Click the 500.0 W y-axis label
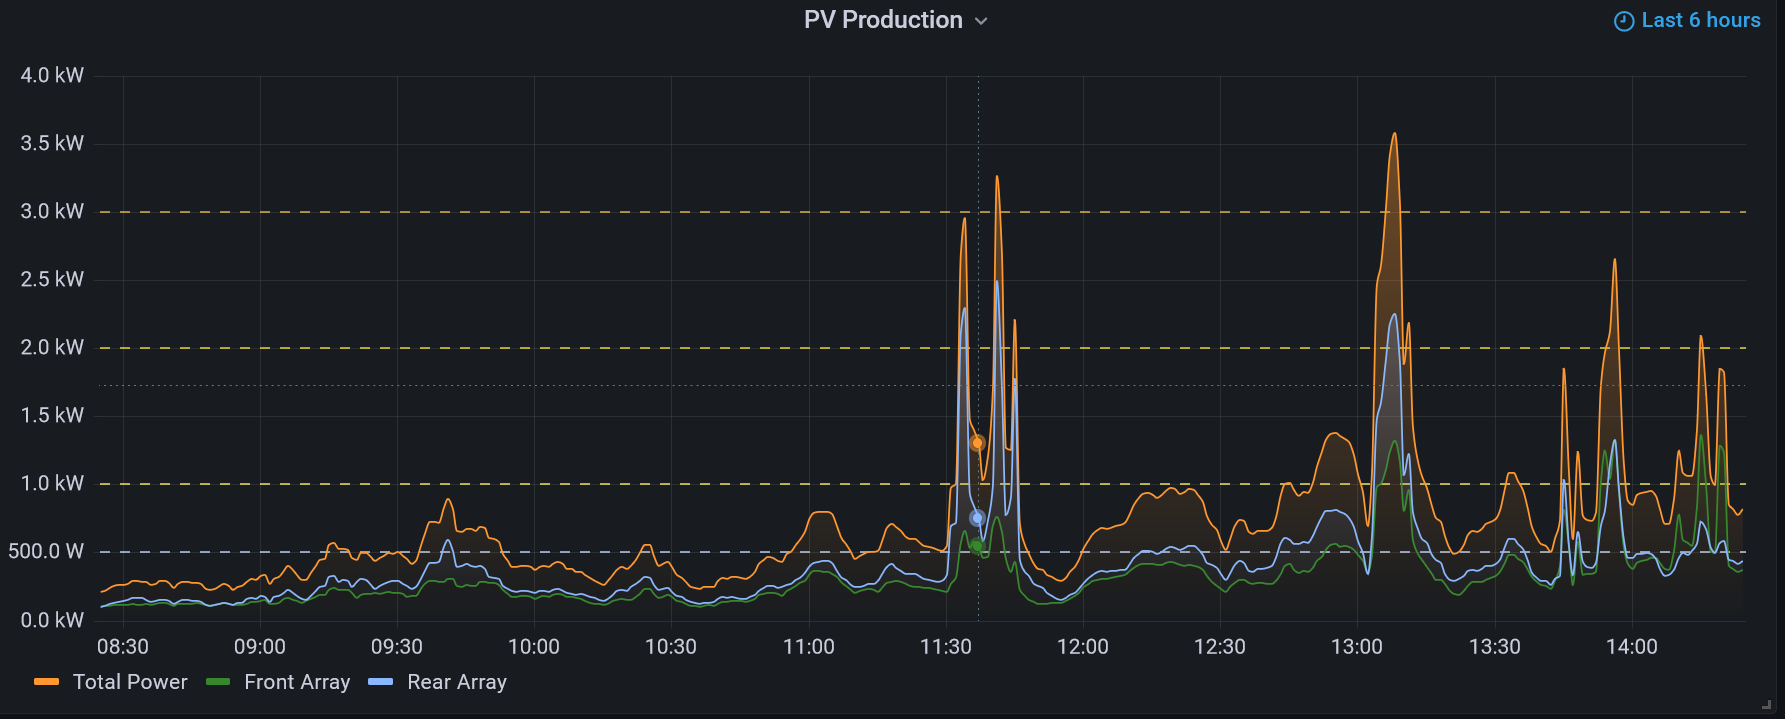The height and width of the screenshot is (719, 1785). 46,551
